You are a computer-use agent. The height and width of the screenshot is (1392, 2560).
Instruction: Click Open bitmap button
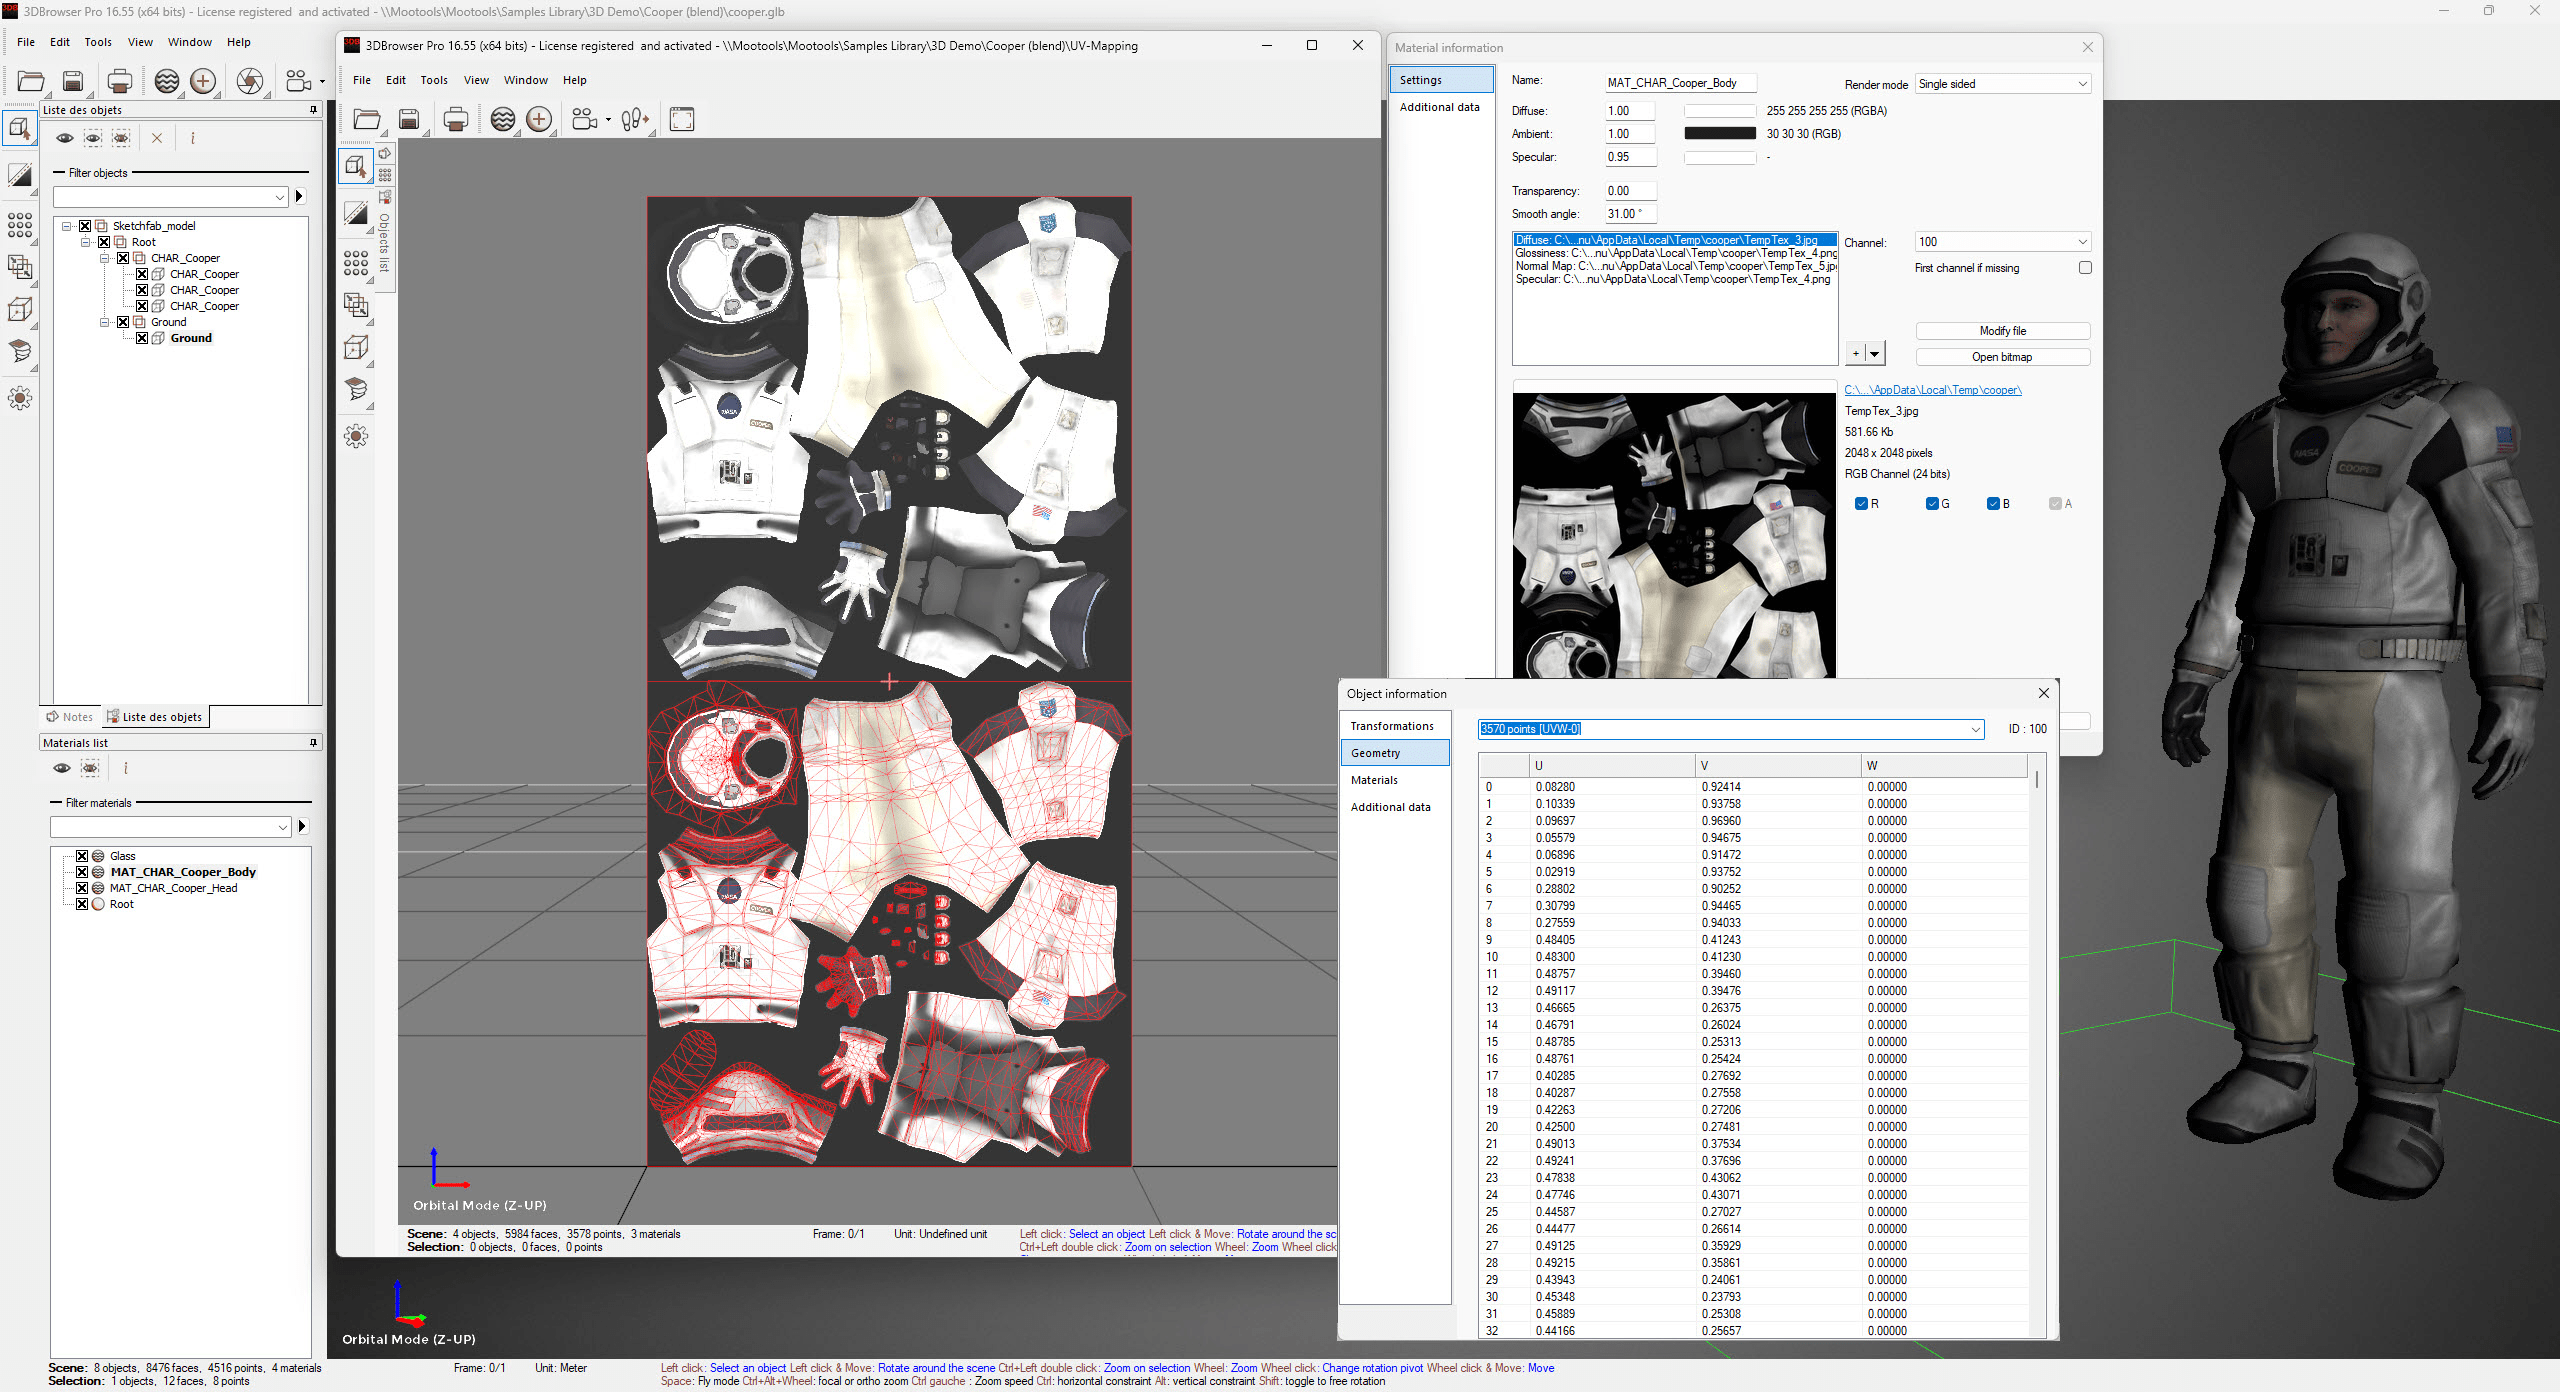click(2002, 357)
